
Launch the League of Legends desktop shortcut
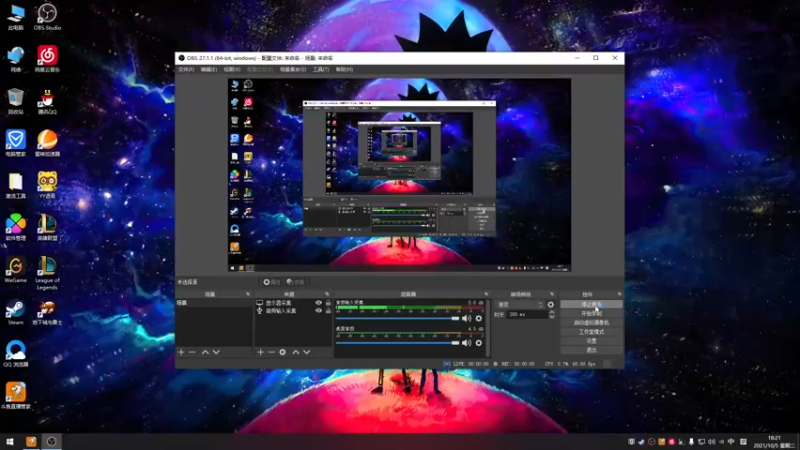point(47,272)
